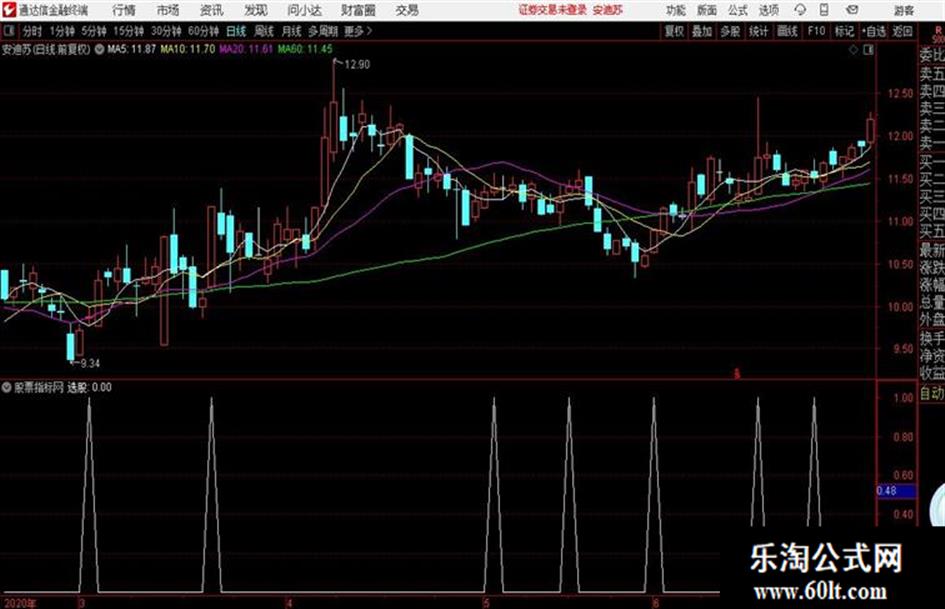945x609 pixels.
Task: Select the 日线 daily period tab
Action: (x=236, y=31)
